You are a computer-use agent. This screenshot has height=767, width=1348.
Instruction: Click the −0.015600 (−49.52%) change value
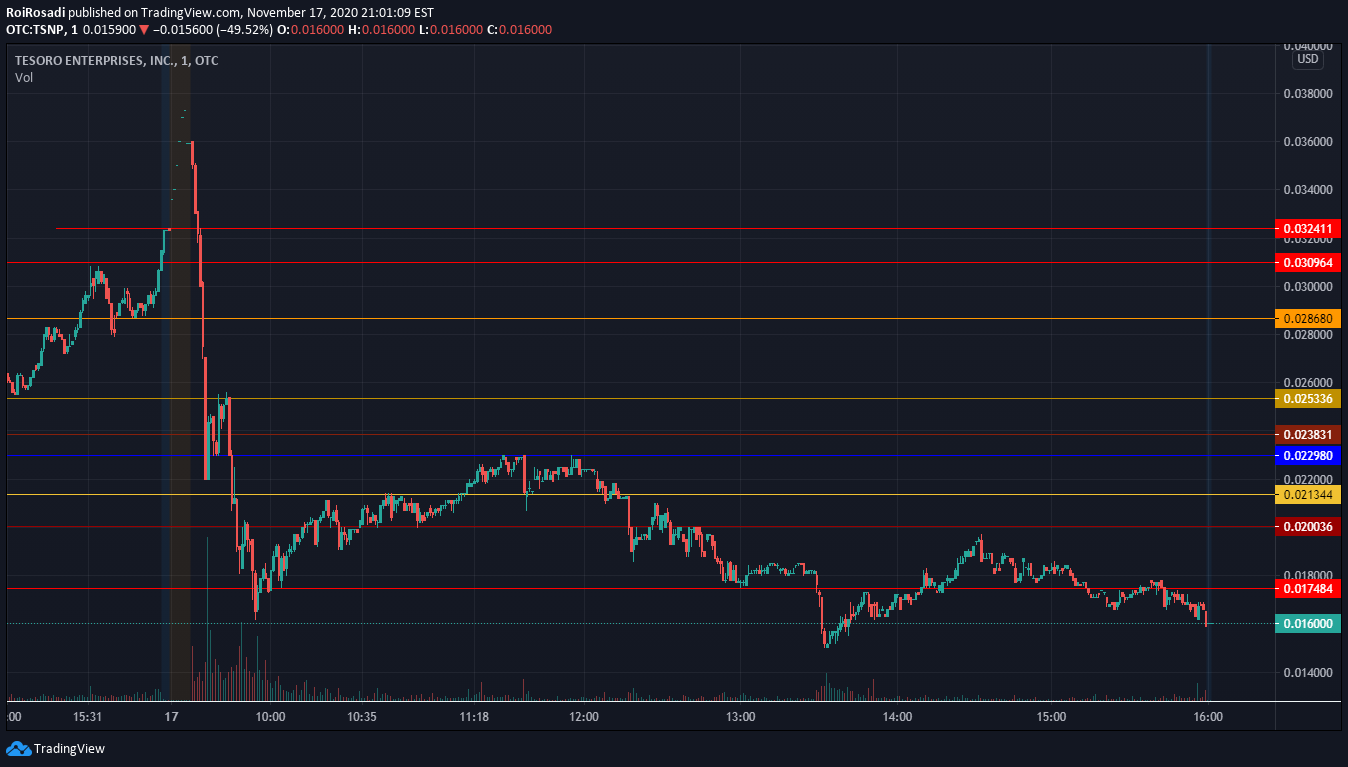click(x=213, y=30)
